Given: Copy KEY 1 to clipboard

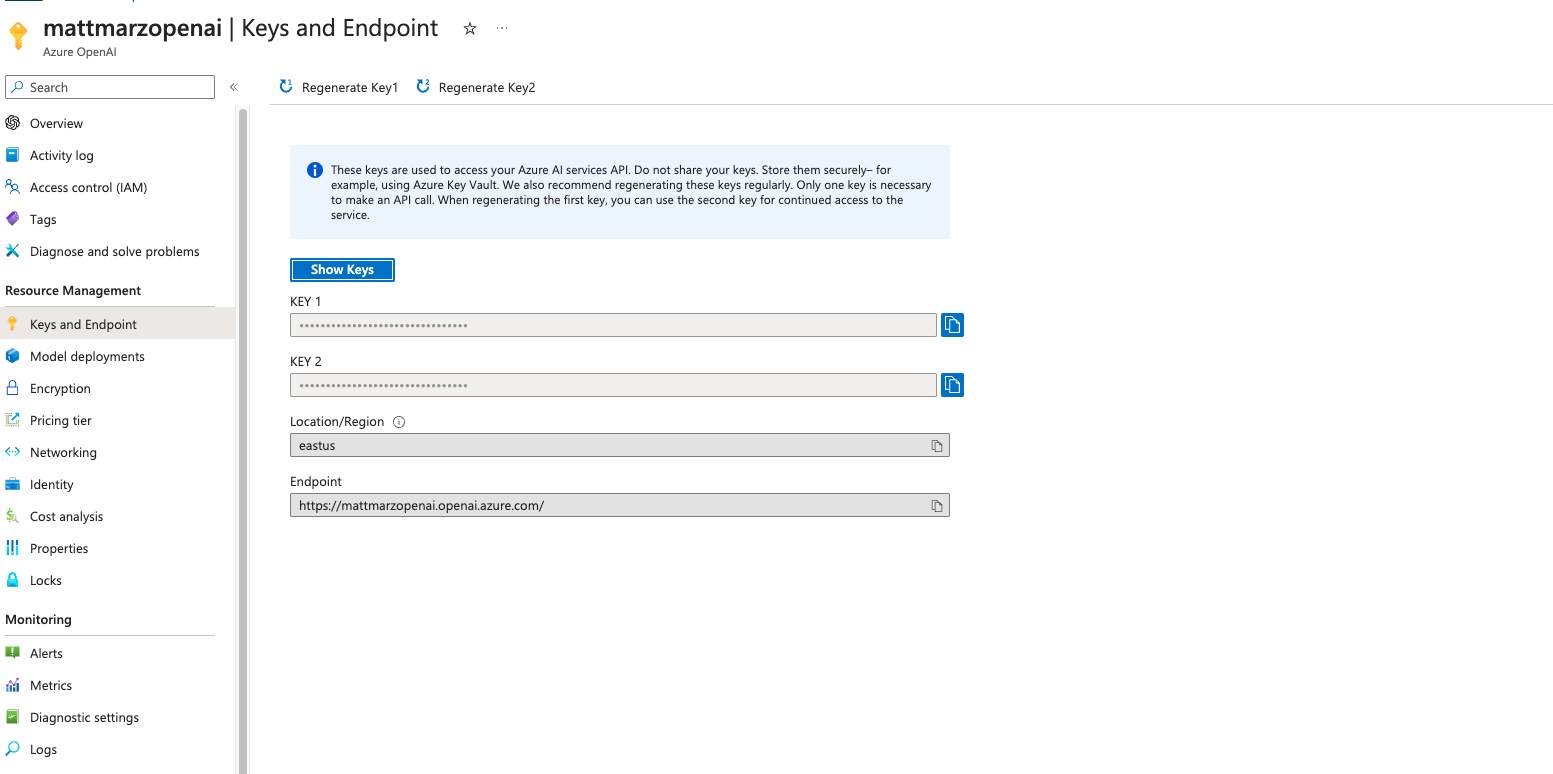Looking at the screenshot, I should click(x=952, y=325).
